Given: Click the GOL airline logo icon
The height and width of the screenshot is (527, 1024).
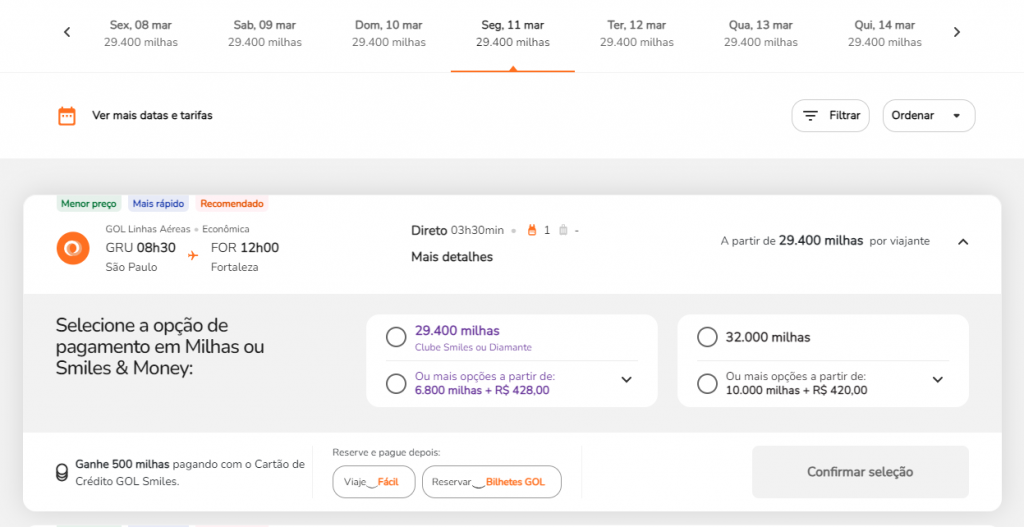Looking at the screenshot, I should tap(73, 248).
